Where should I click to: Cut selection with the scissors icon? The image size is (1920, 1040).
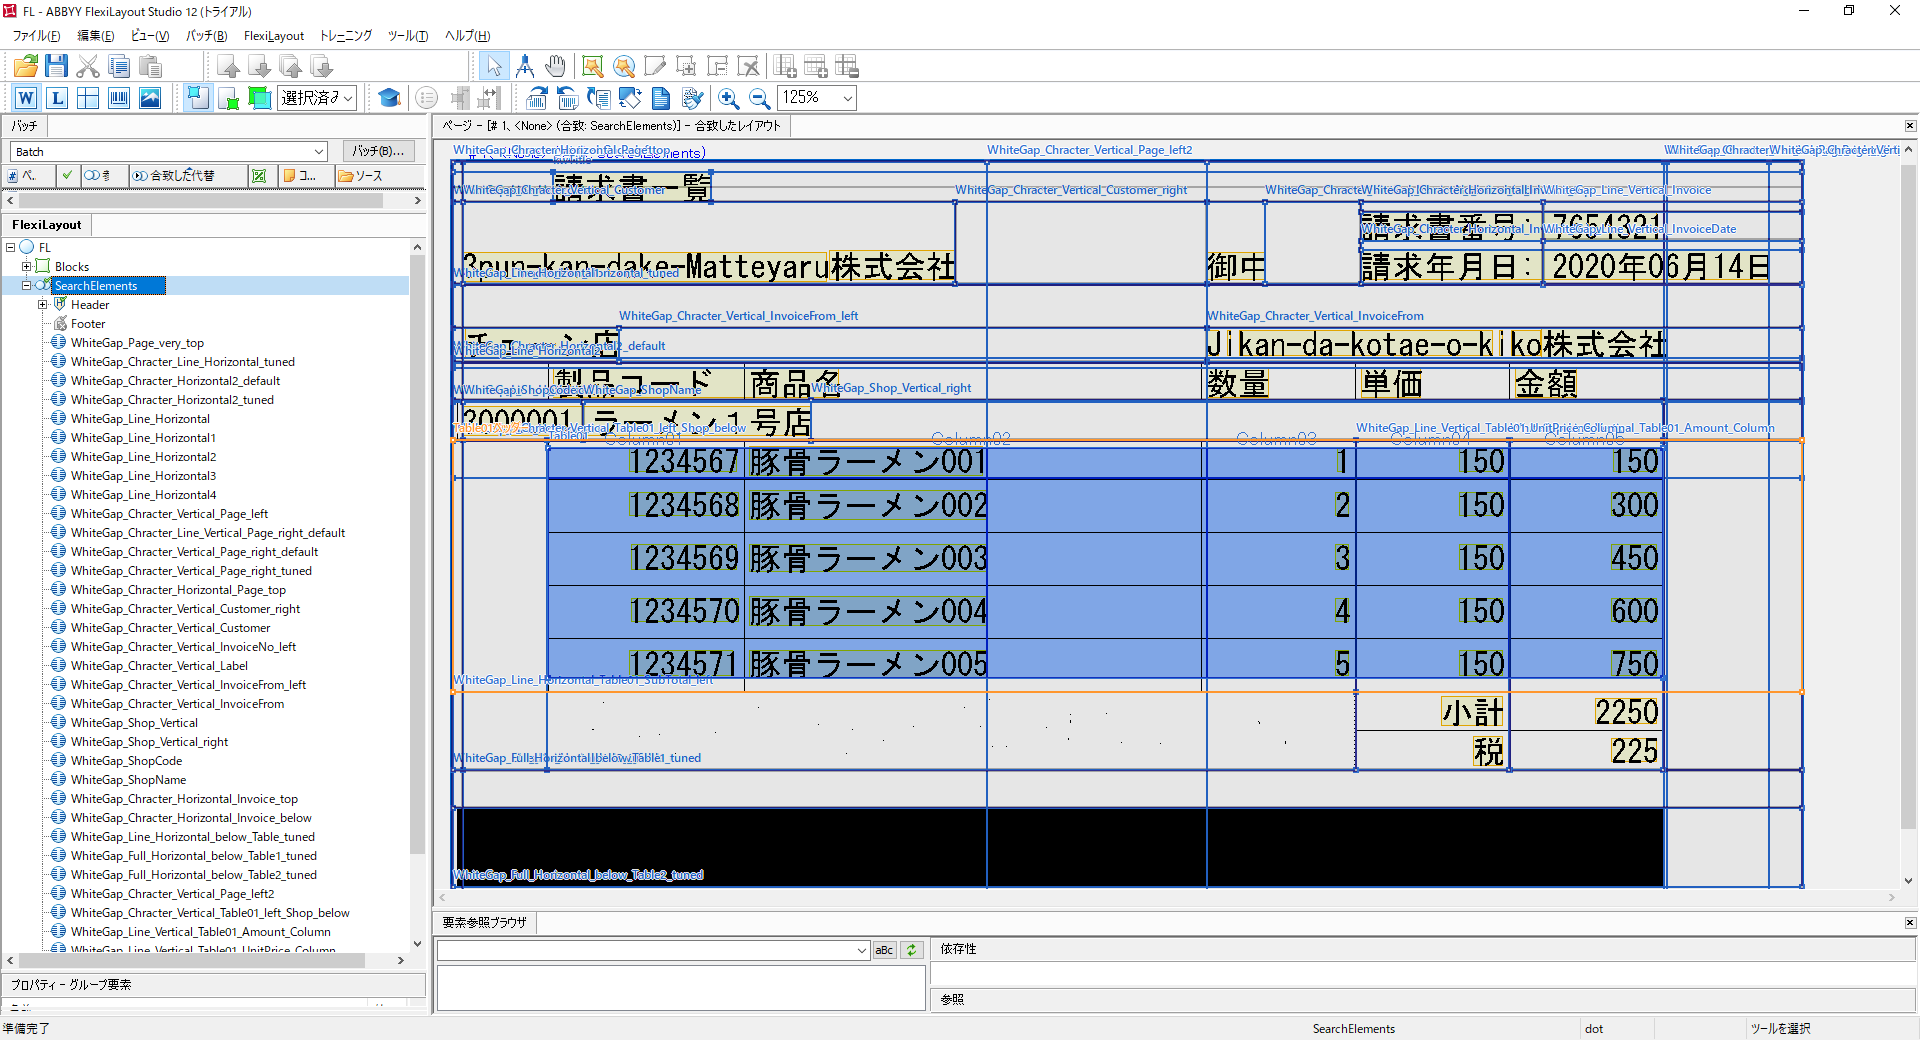click(x=88, y=66)
